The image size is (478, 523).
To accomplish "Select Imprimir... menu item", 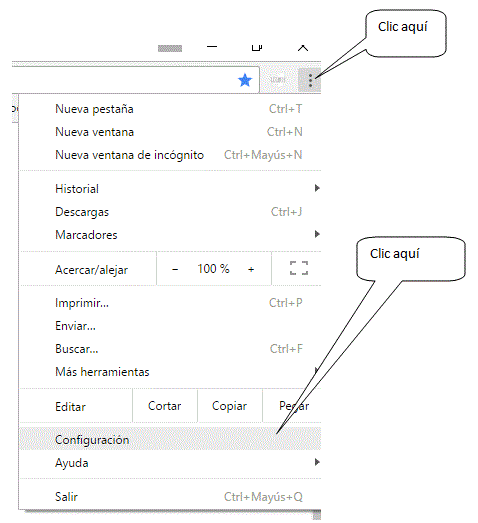I will (170, 303).
